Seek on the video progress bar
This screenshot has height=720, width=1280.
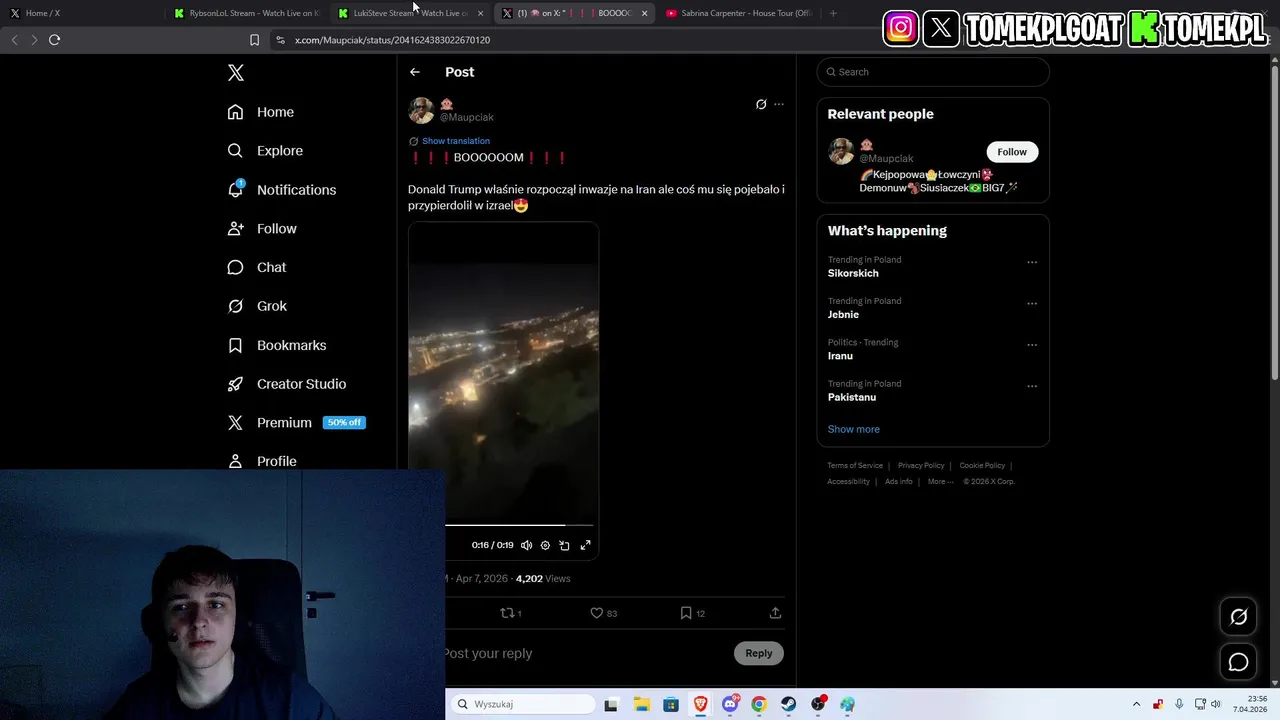click(x=519, y=524)
